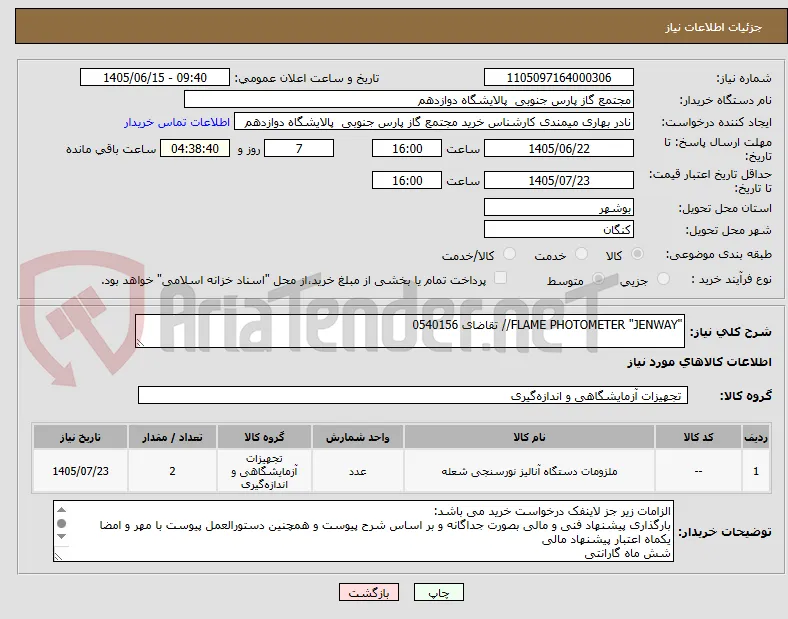
Task: Click the announcement date field 1405/06/15 - 09:40
Action: coord(155,77)
